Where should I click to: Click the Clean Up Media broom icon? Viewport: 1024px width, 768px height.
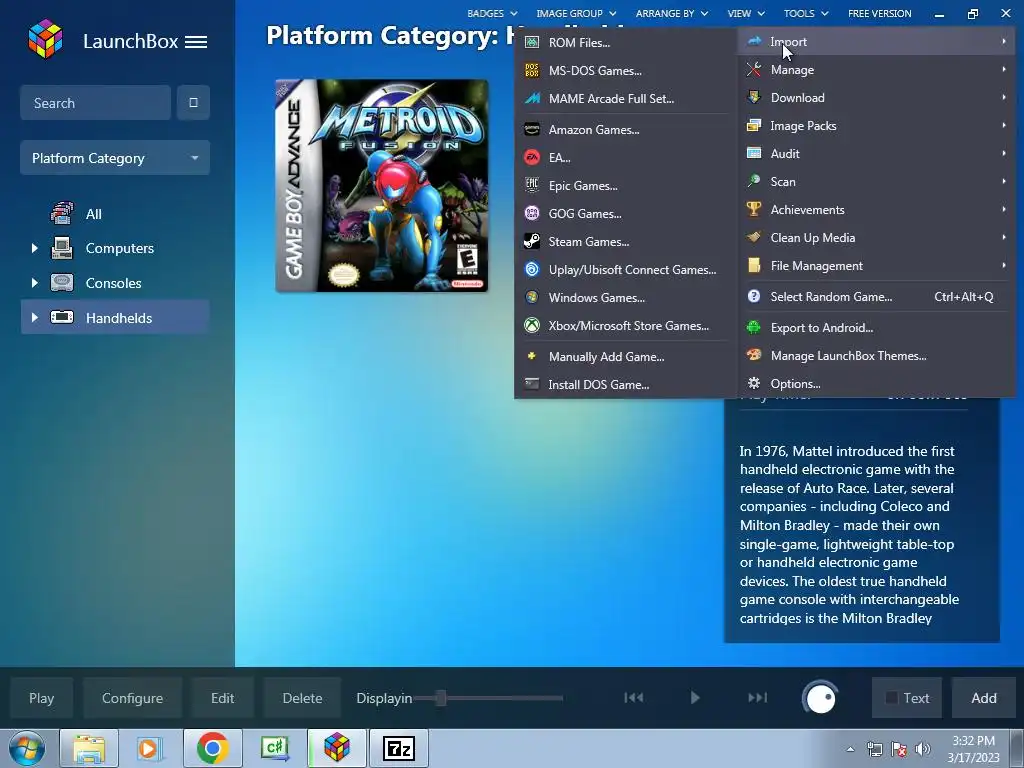[754, 238]
